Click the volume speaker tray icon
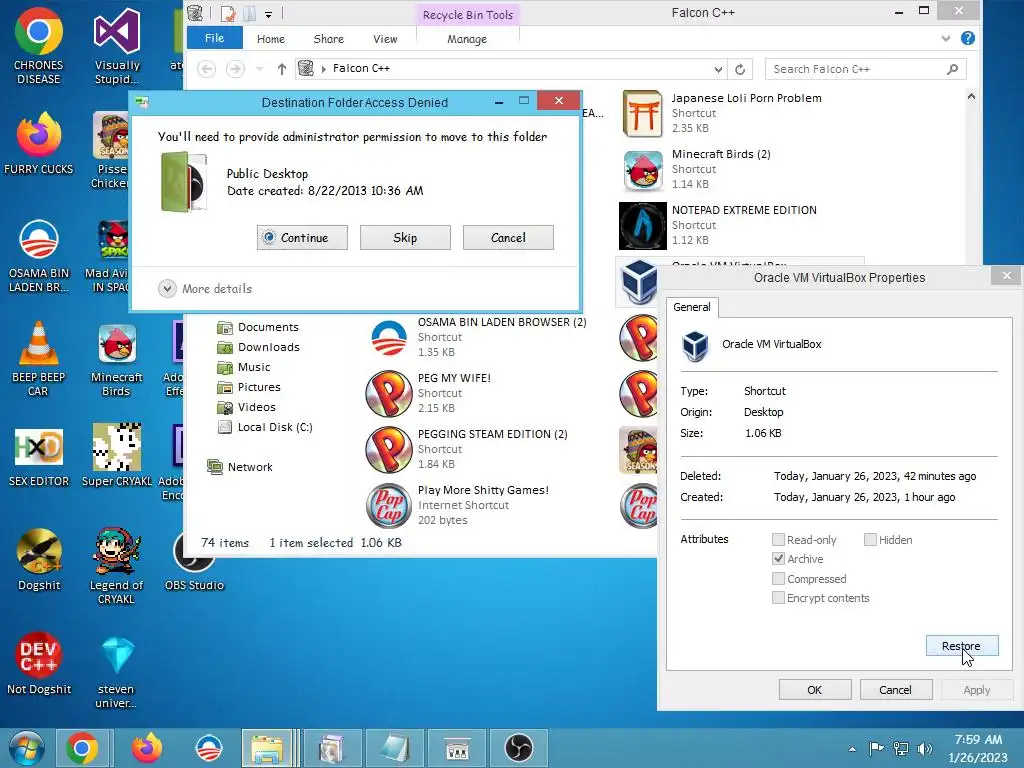 (924, 748)
